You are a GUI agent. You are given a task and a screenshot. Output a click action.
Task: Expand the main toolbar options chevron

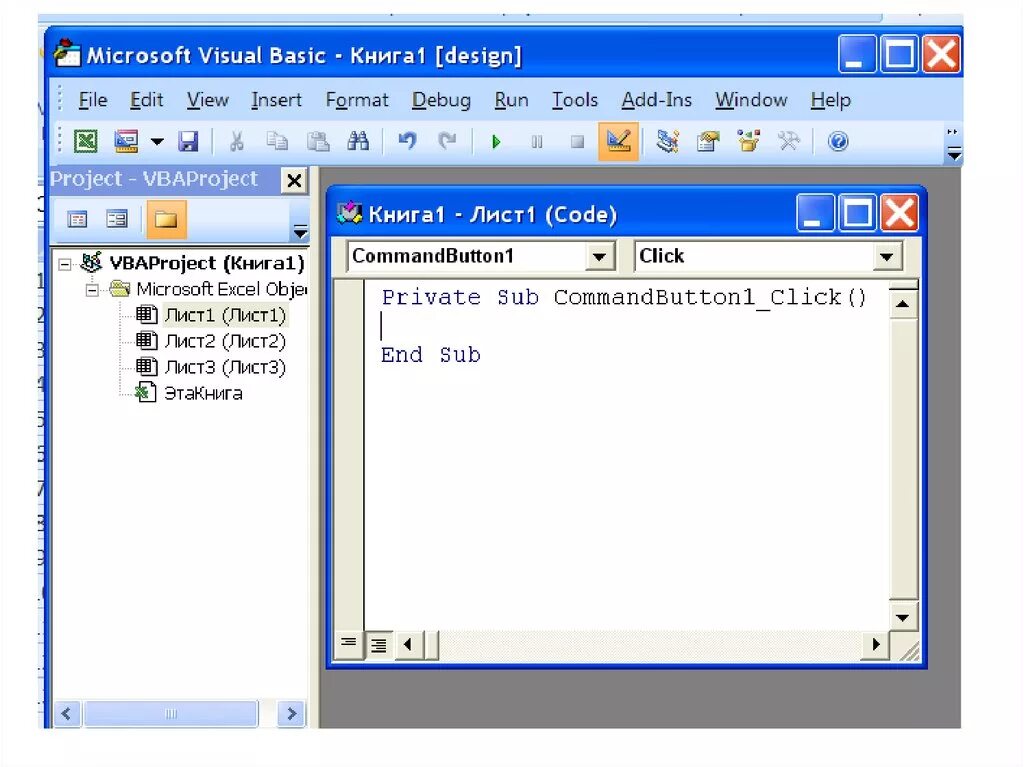(x=953, y=145)
